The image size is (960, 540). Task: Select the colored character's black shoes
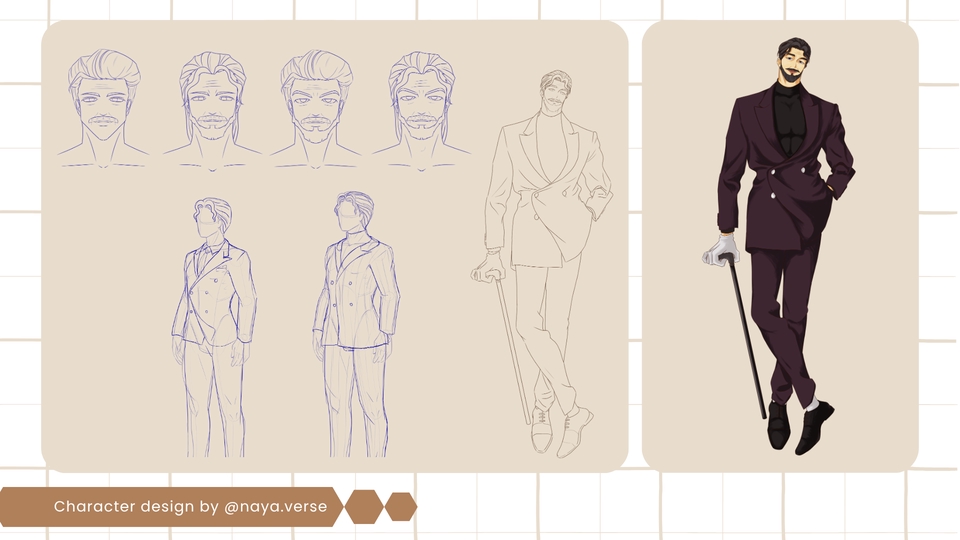[799, 426]
